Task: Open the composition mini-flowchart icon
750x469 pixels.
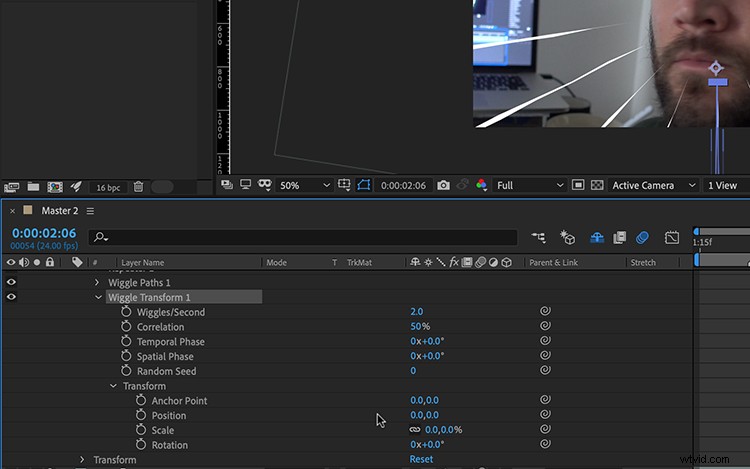Action: coord(538,237)
